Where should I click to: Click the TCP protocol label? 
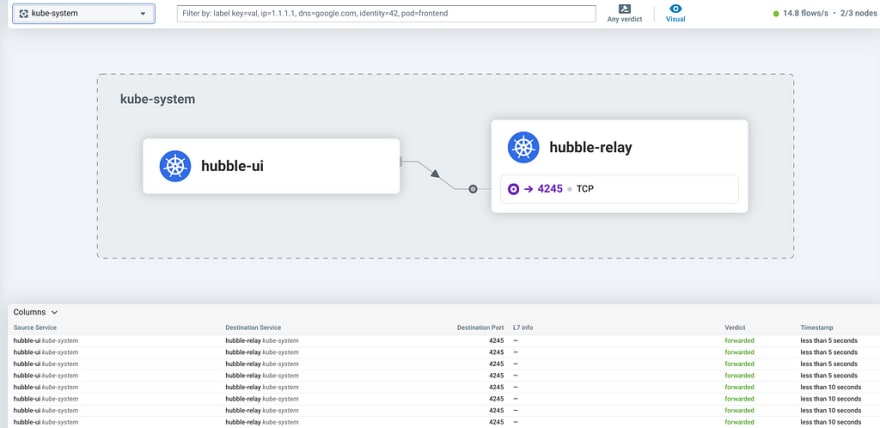[585, 189]
